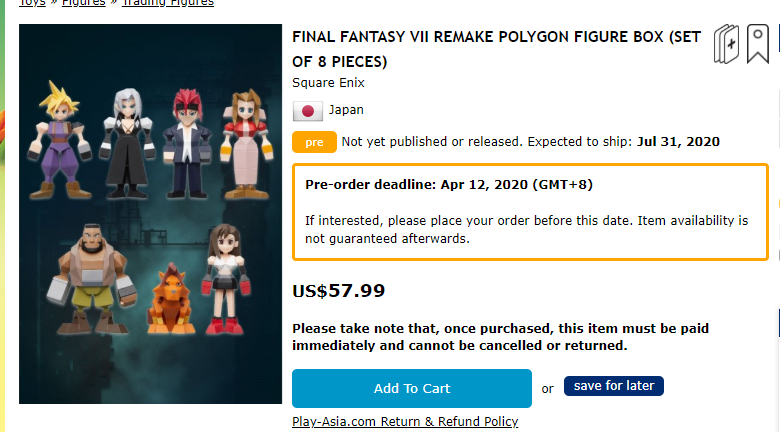This screenshot has width=780, height=432.
Task: Click the orange 'pre' badge
Action: [x=314, y=142]
